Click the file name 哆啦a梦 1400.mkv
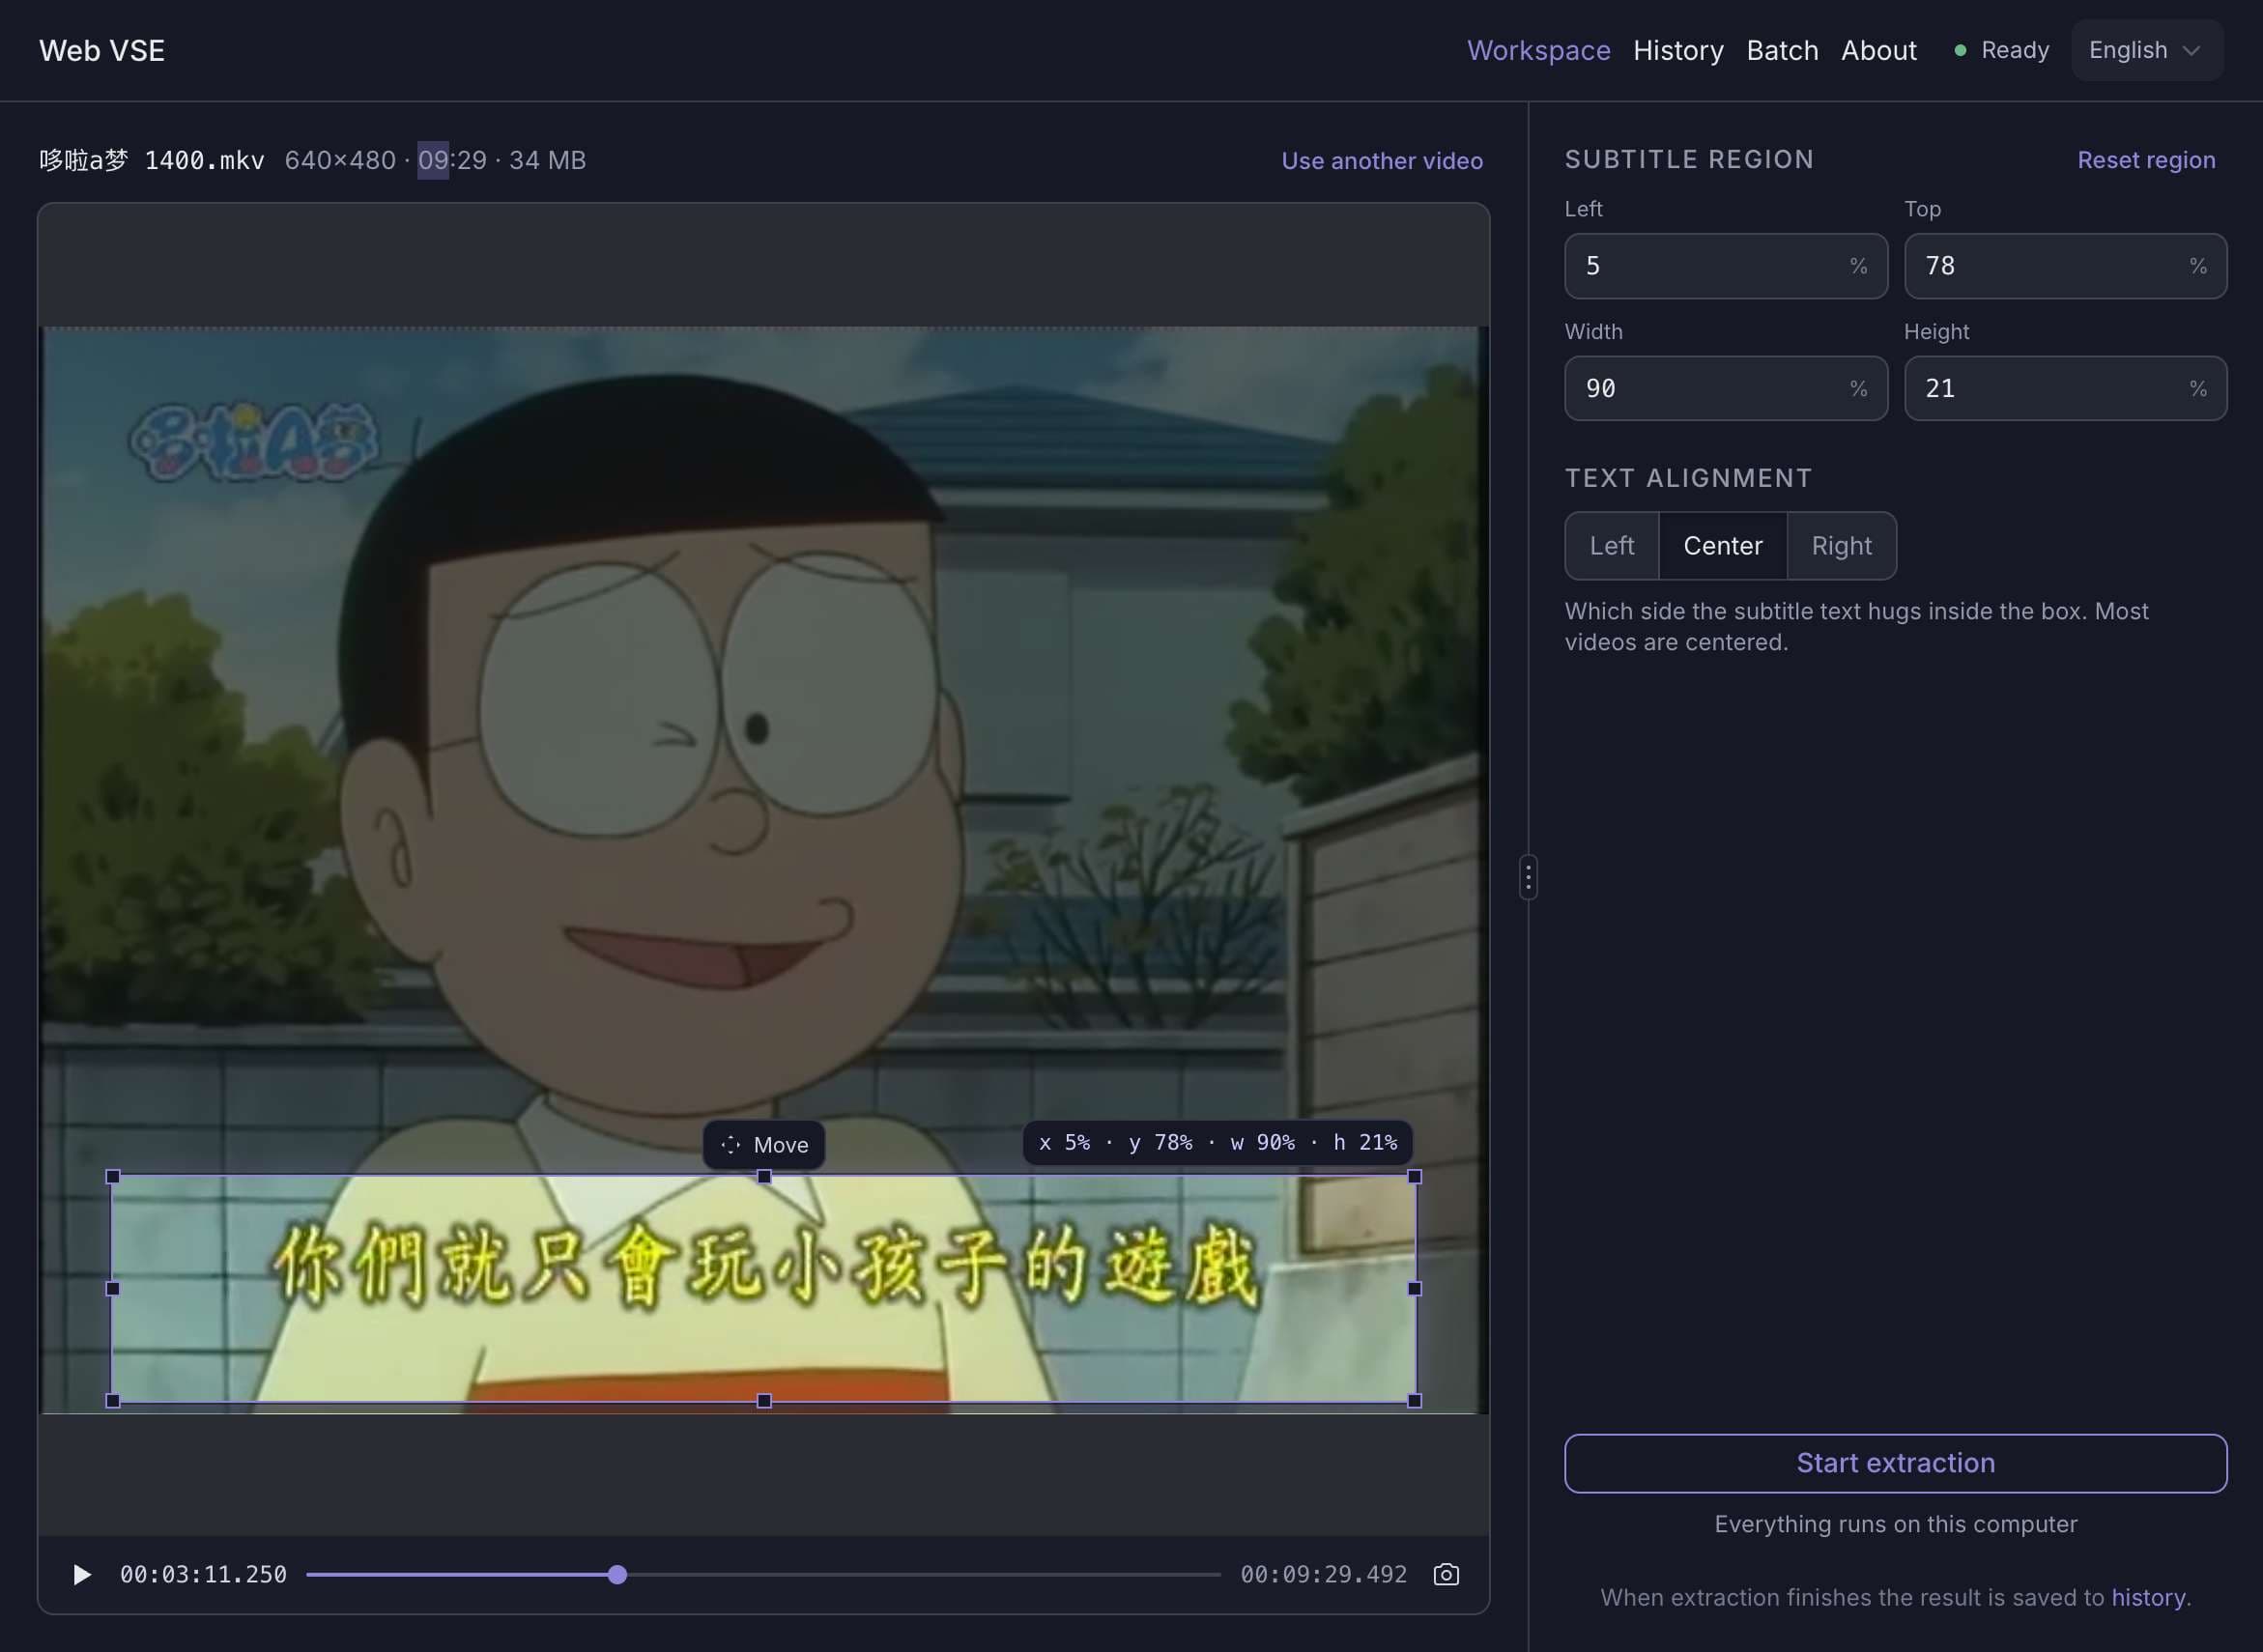Image resolution: width=2263 pixels, height=1652 pixels. [x=152, y=160]
